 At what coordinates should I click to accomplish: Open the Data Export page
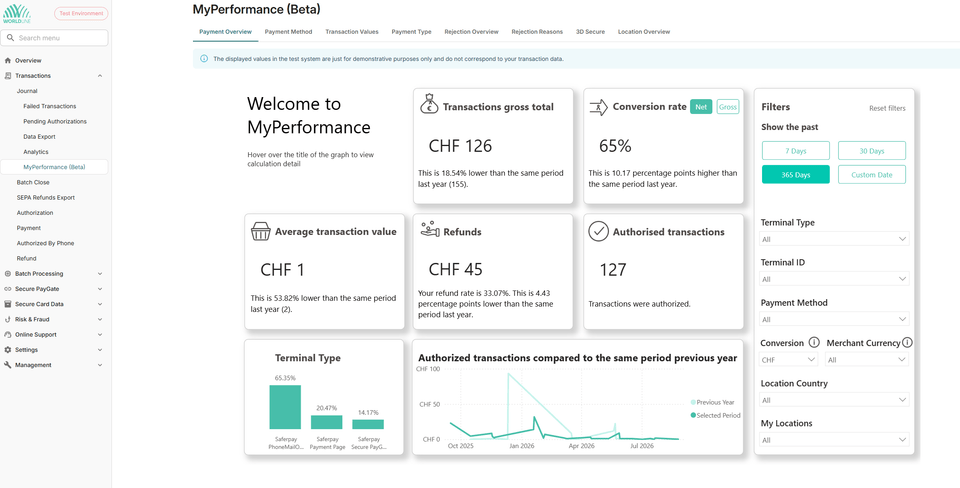(39, 137)
